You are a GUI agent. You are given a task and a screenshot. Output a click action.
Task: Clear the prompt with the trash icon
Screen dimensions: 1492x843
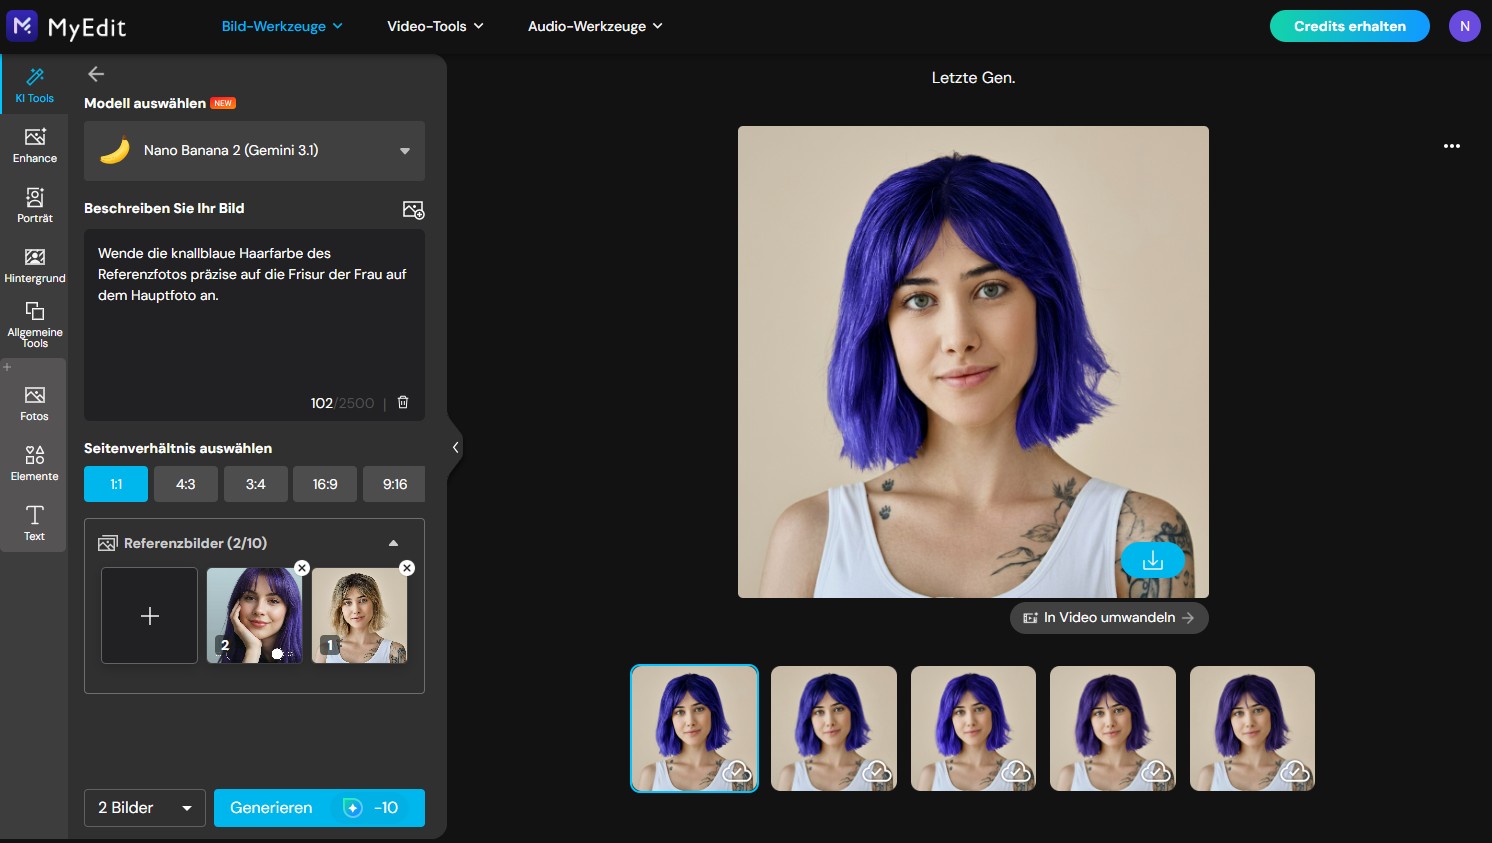click(x=402, y=402)
